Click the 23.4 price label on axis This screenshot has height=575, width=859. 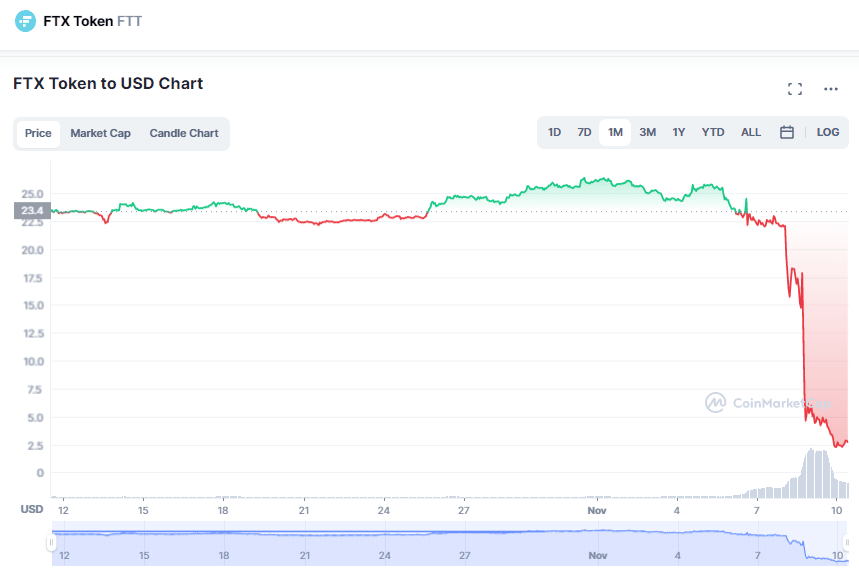coord(32,211)
